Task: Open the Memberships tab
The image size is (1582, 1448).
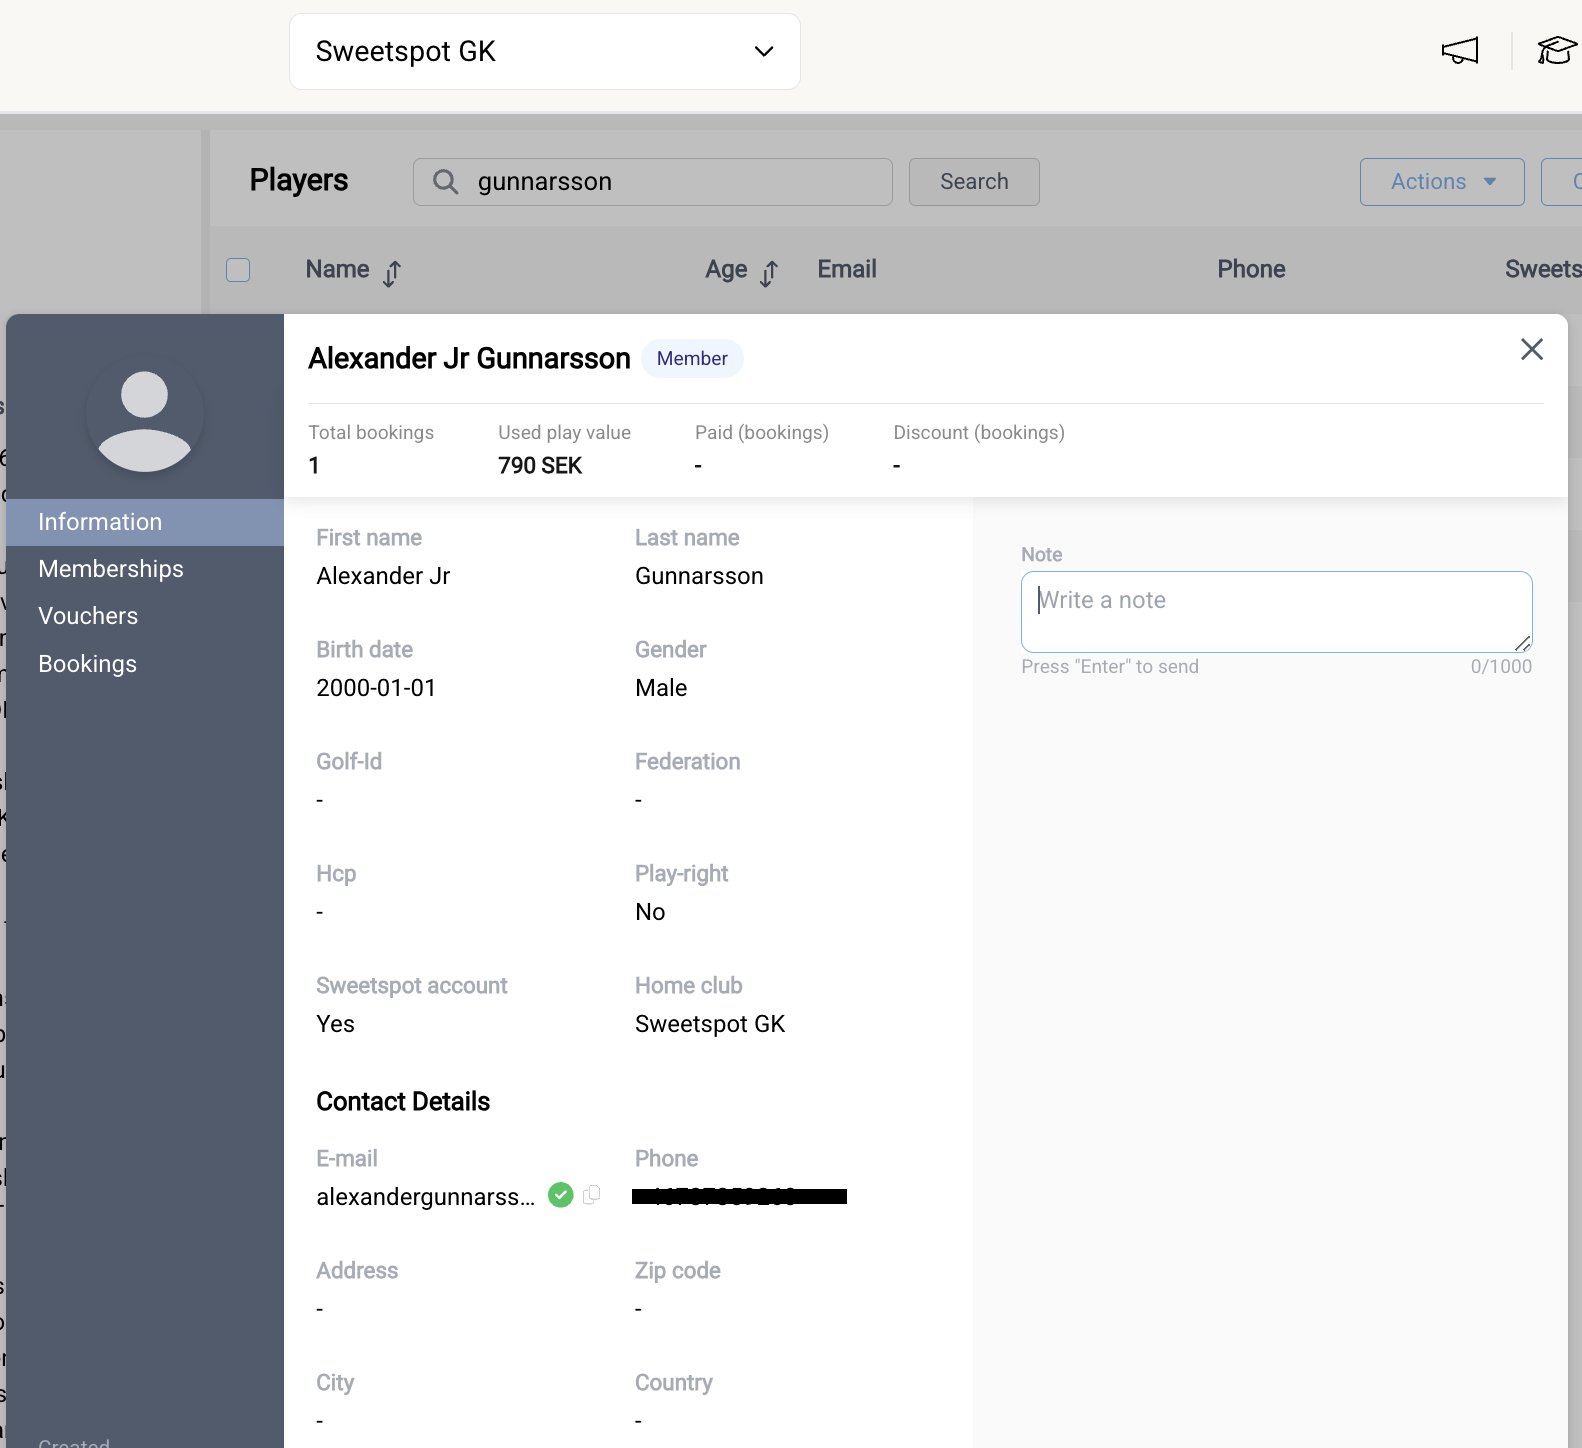Action: [111, 569]
